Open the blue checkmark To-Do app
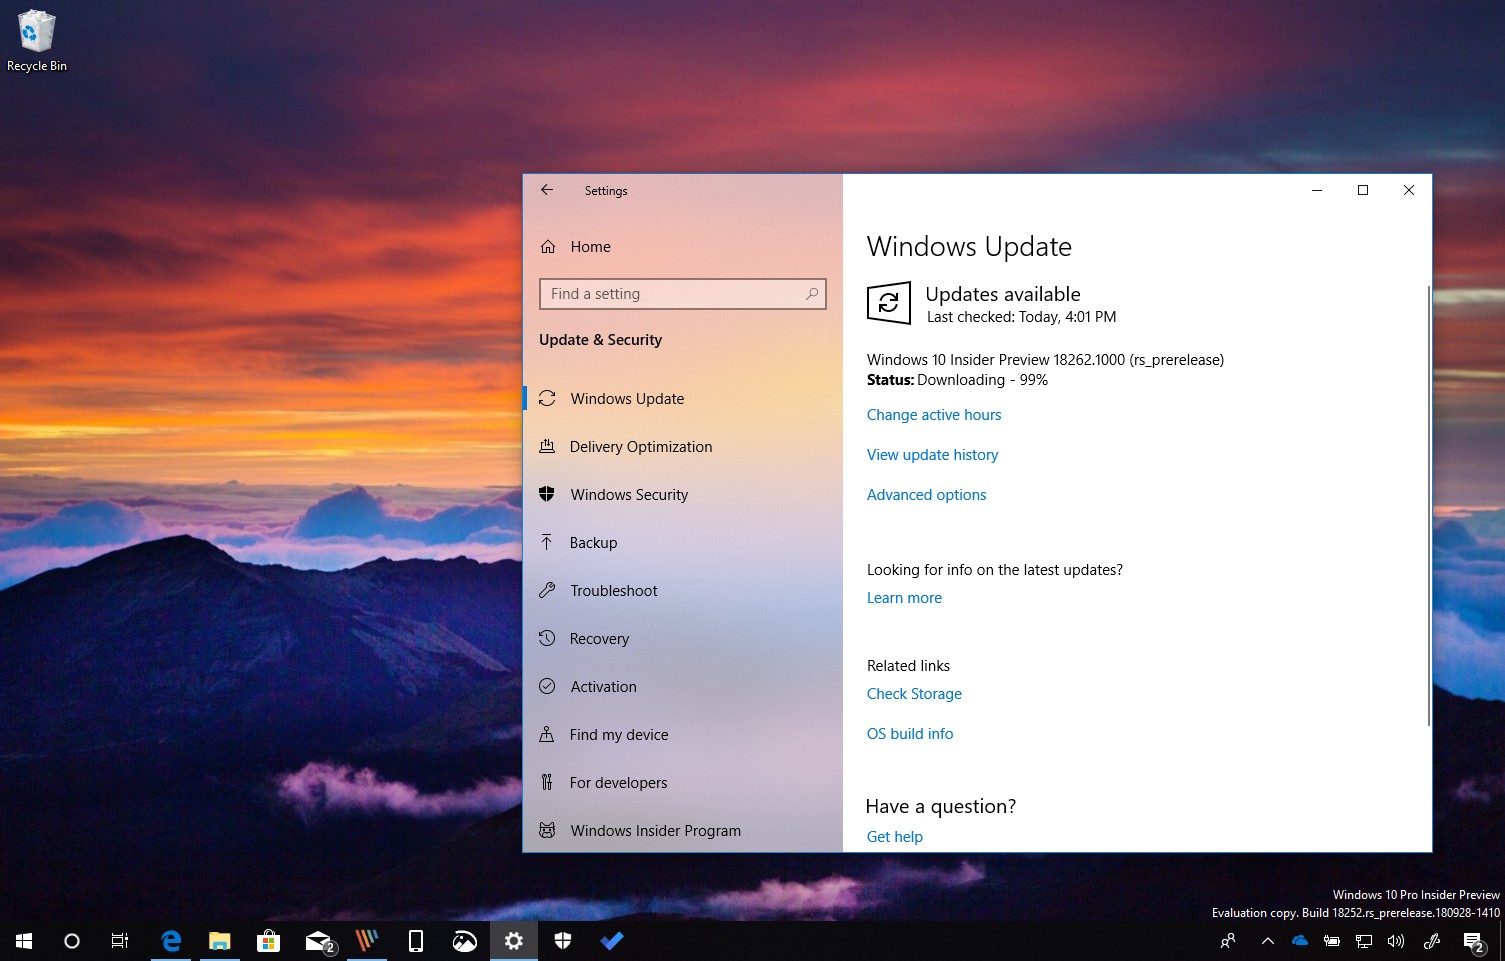The height and width of the screenshot is (961, 1505). [x=612, y=941]
